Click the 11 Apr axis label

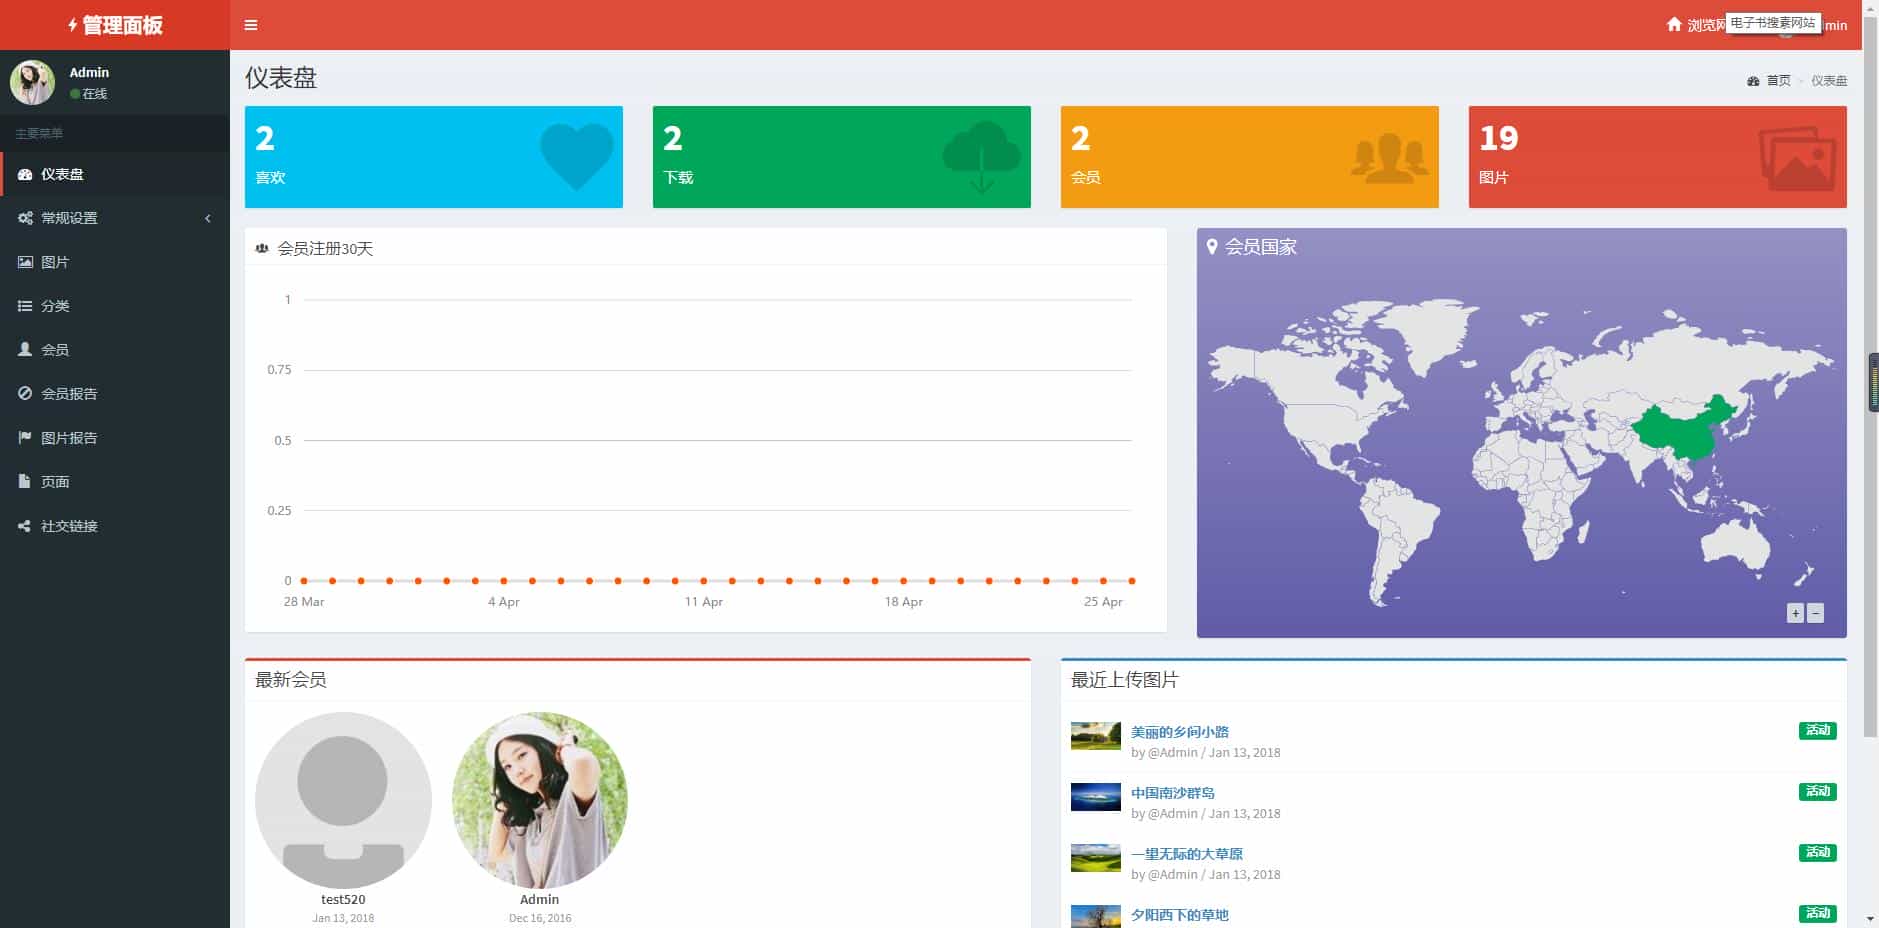(x=704, y=602)
